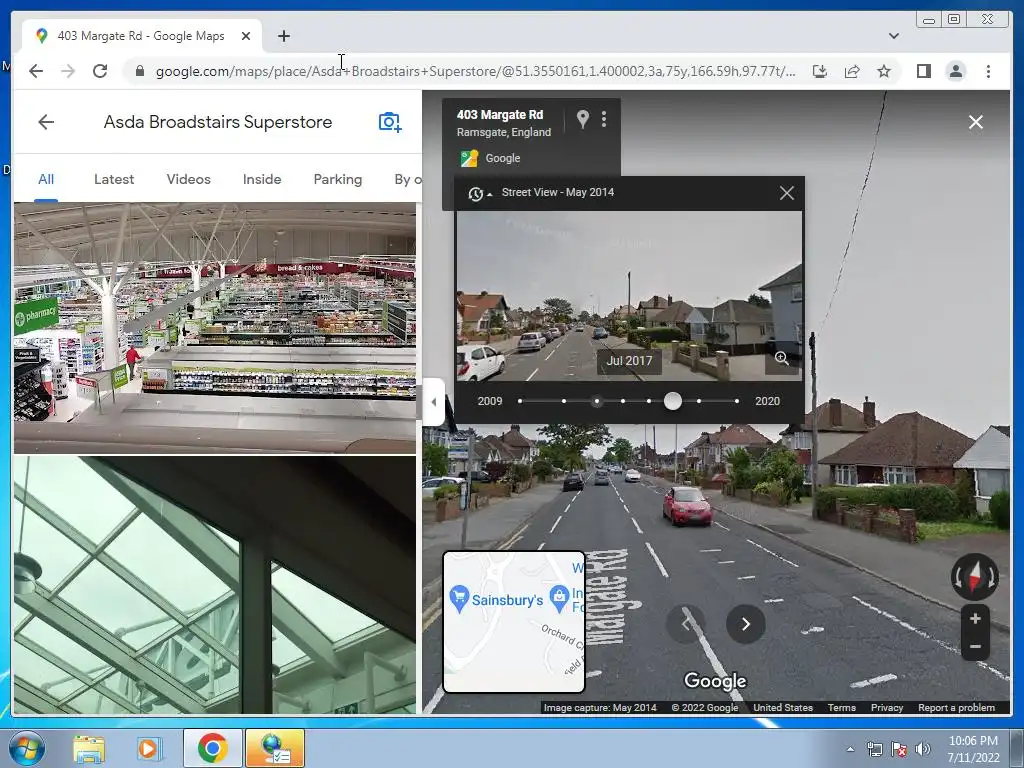
Task: Click the Jul 2017 preview image
Action: [x=628, y=296]
